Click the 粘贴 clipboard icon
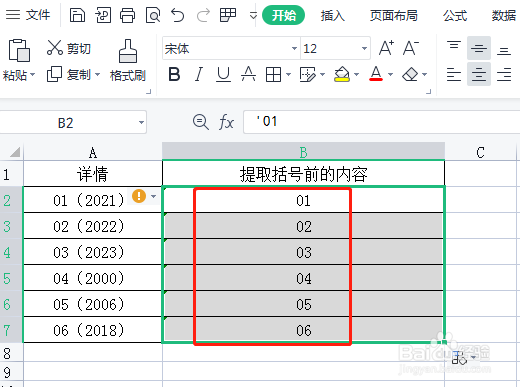Viewport: 520px width, 387px height. point(19,50)
